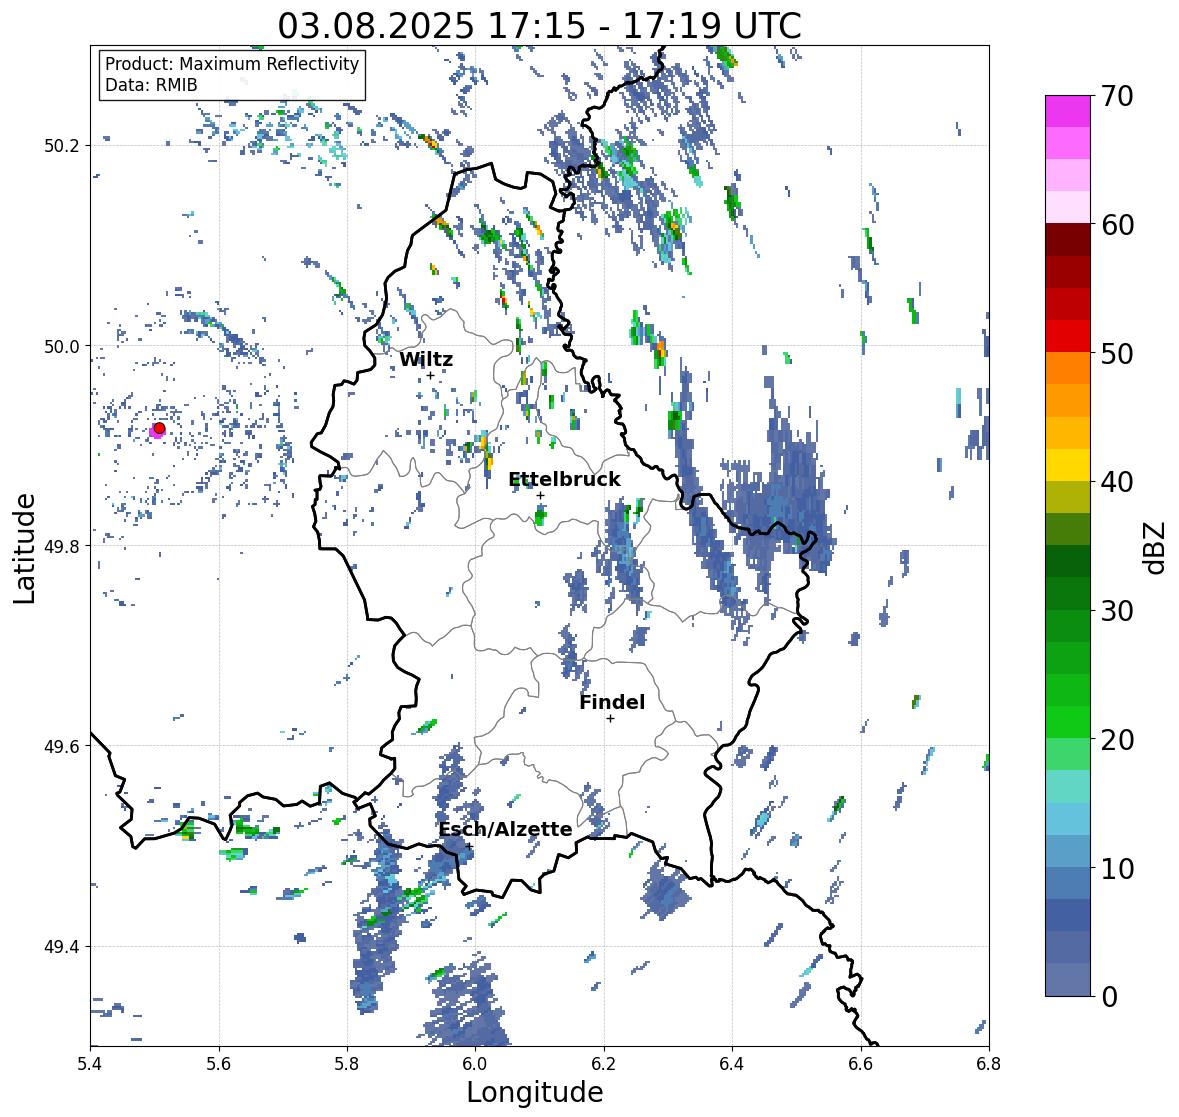The width and height of the screenshot is (1179, 1117).
Task: Click the longitude tick label 5.4
Action: click(90, 1064)
